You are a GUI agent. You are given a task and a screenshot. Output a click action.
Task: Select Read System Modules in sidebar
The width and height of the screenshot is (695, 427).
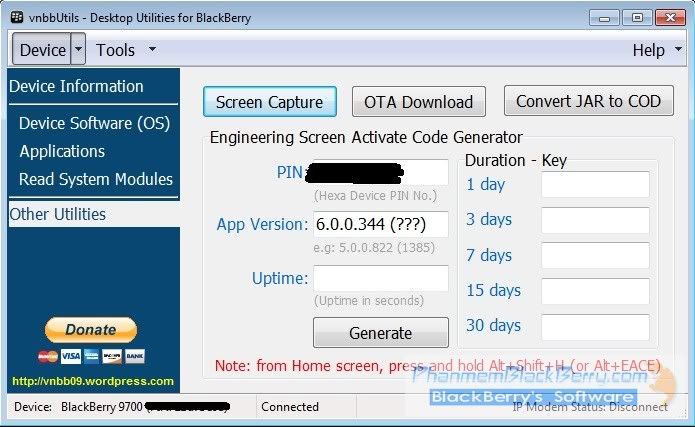96,179
